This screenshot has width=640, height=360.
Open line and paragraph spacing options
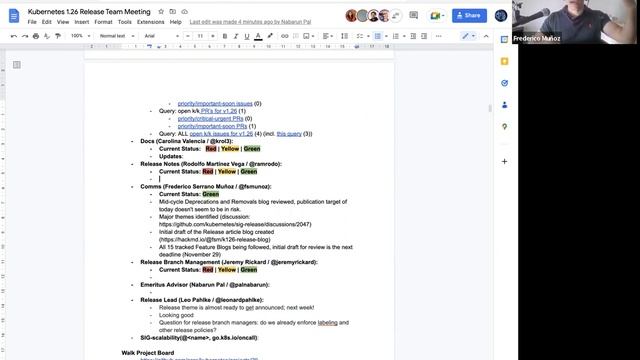344,36
